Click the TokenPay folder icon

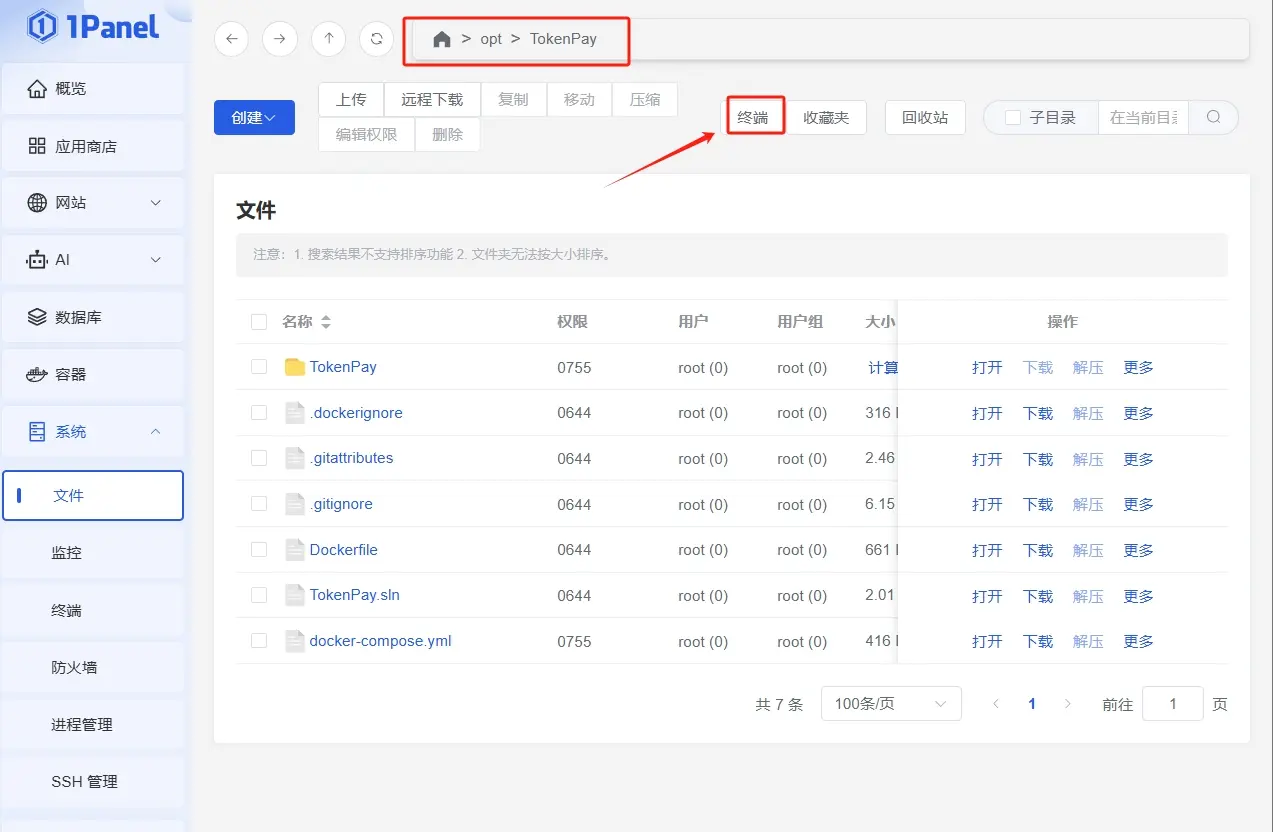pos(294,367)
